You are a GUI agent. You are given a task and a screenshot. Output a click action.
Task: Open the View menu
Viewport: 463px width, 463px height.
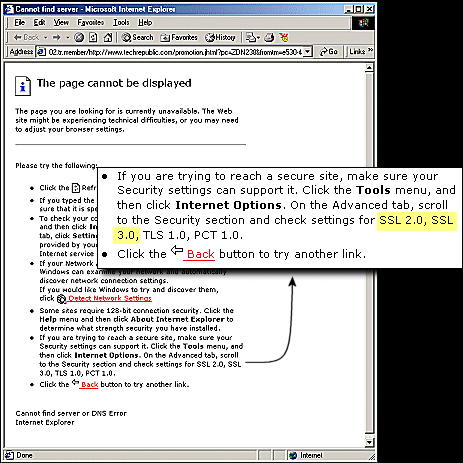tap(61, 22)
